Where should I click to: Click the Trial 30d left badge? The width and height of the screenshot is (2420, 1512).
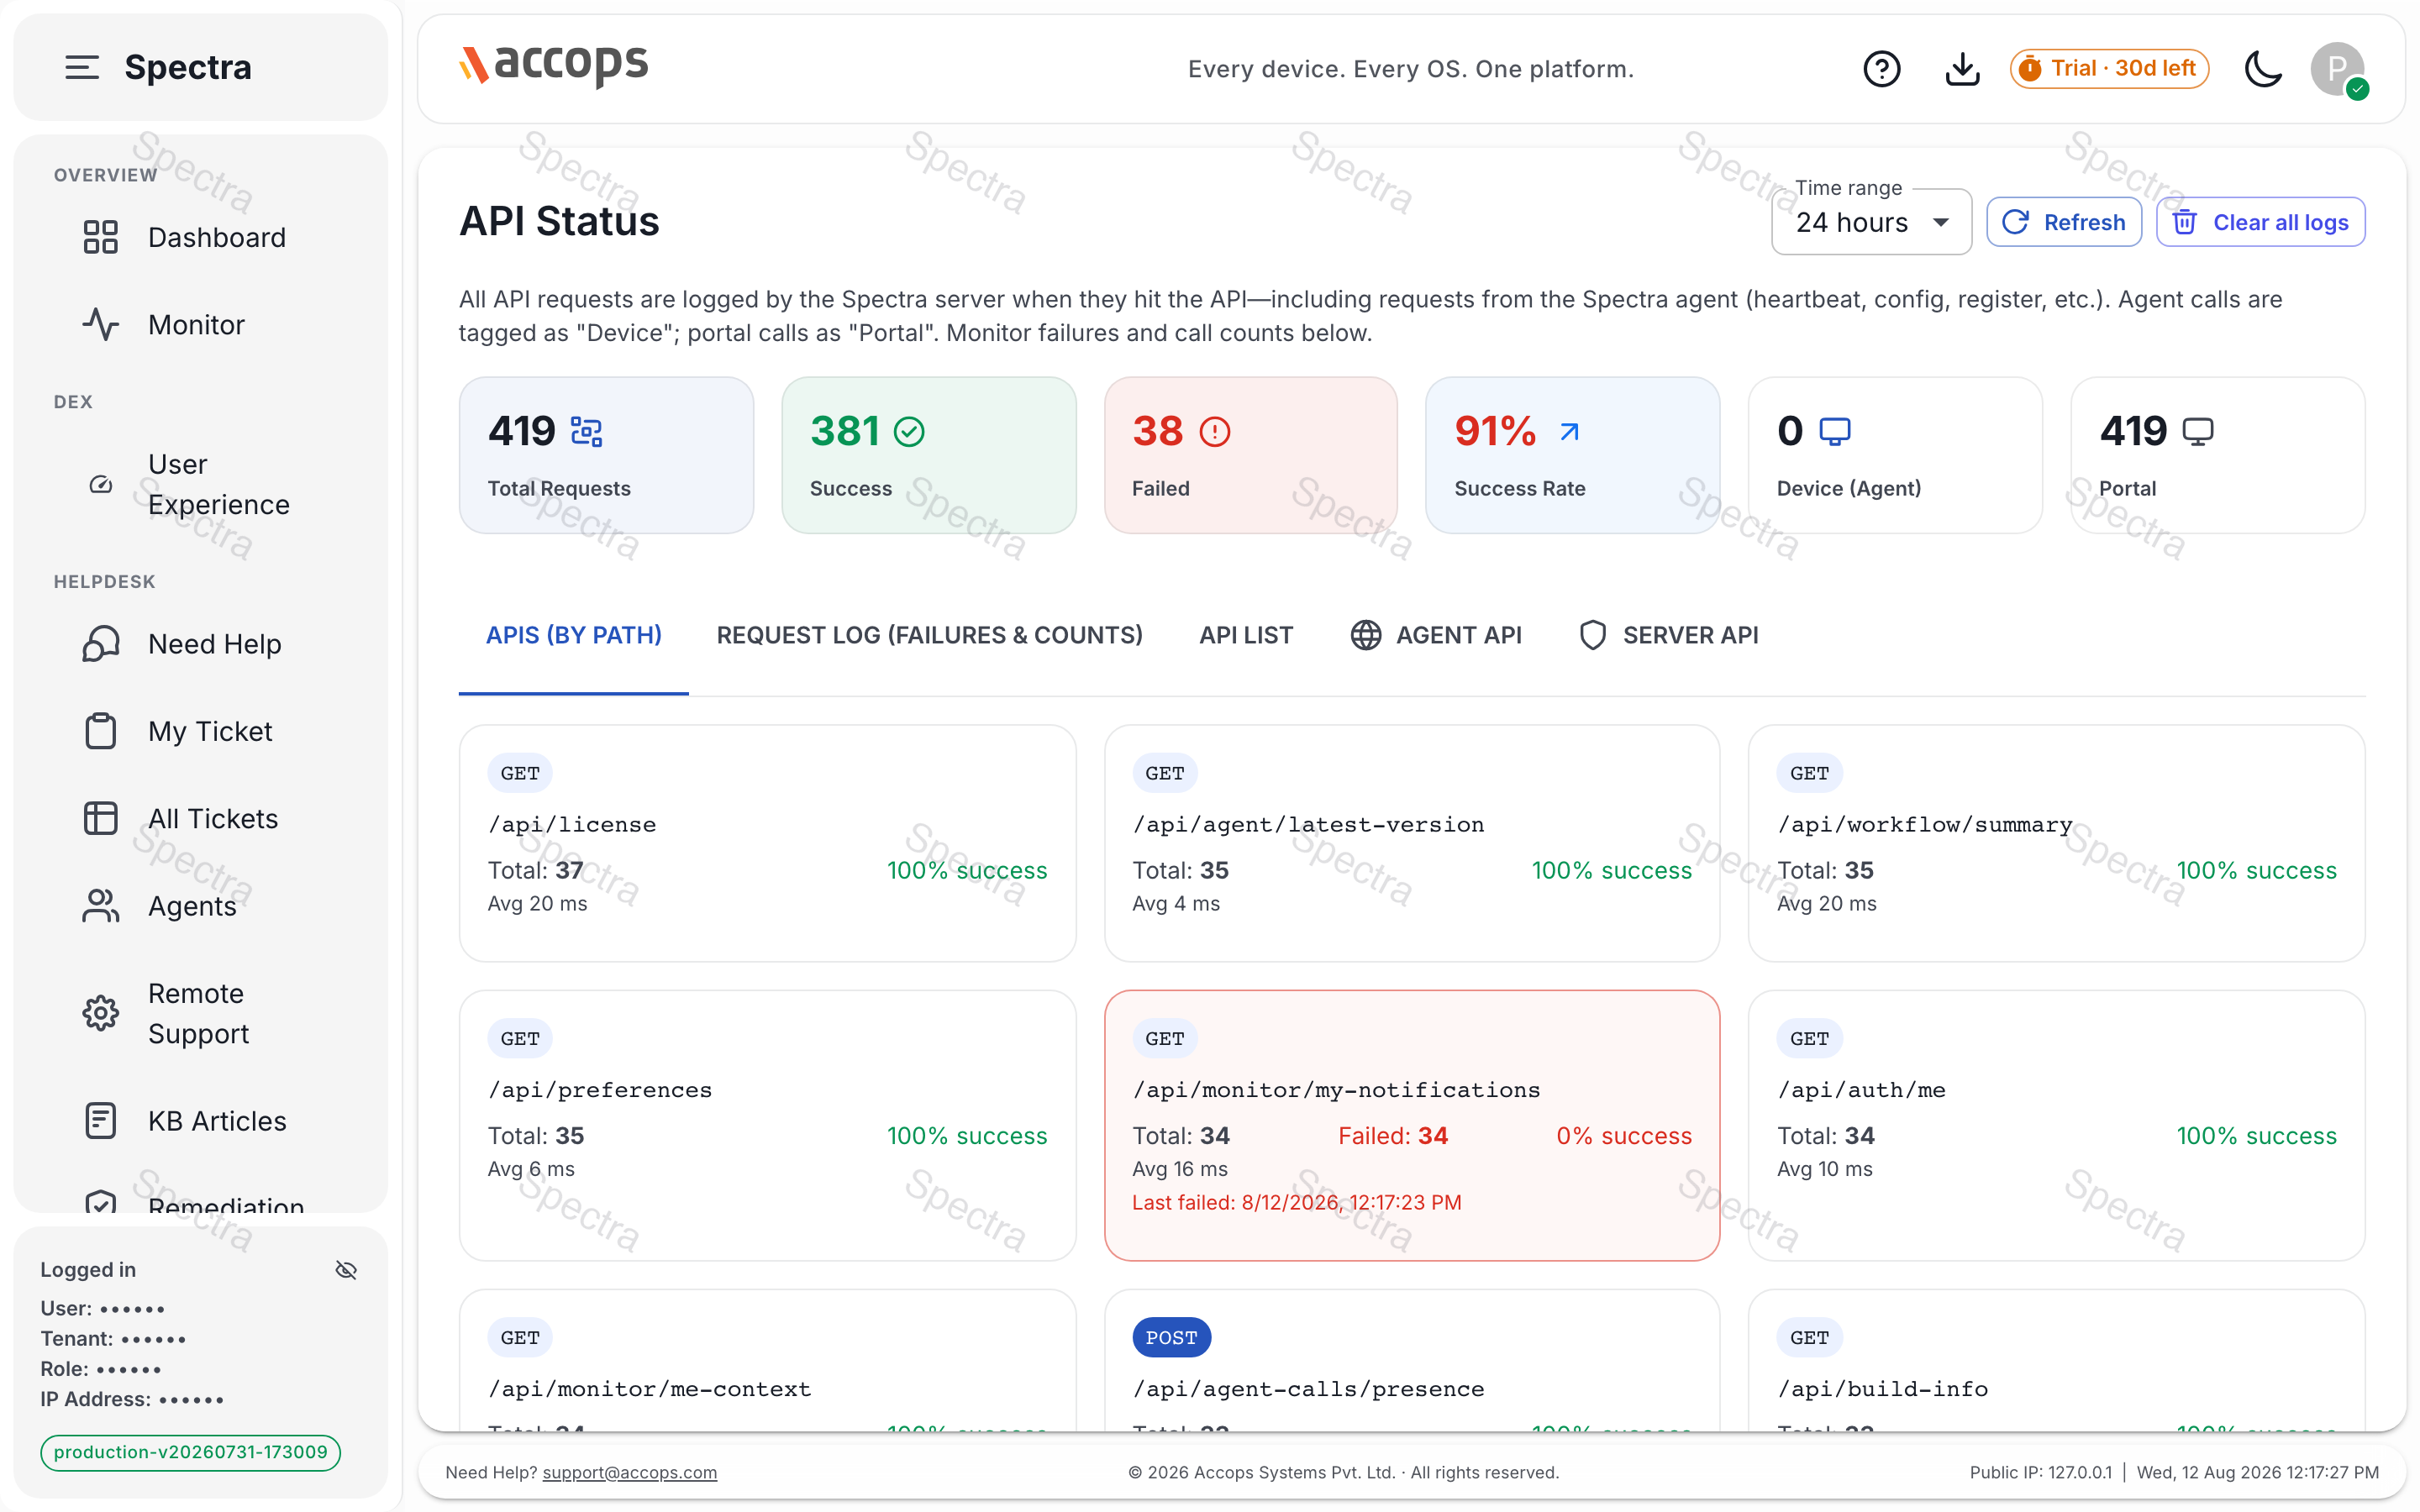pyautogui.click(x=2109, y=68)
